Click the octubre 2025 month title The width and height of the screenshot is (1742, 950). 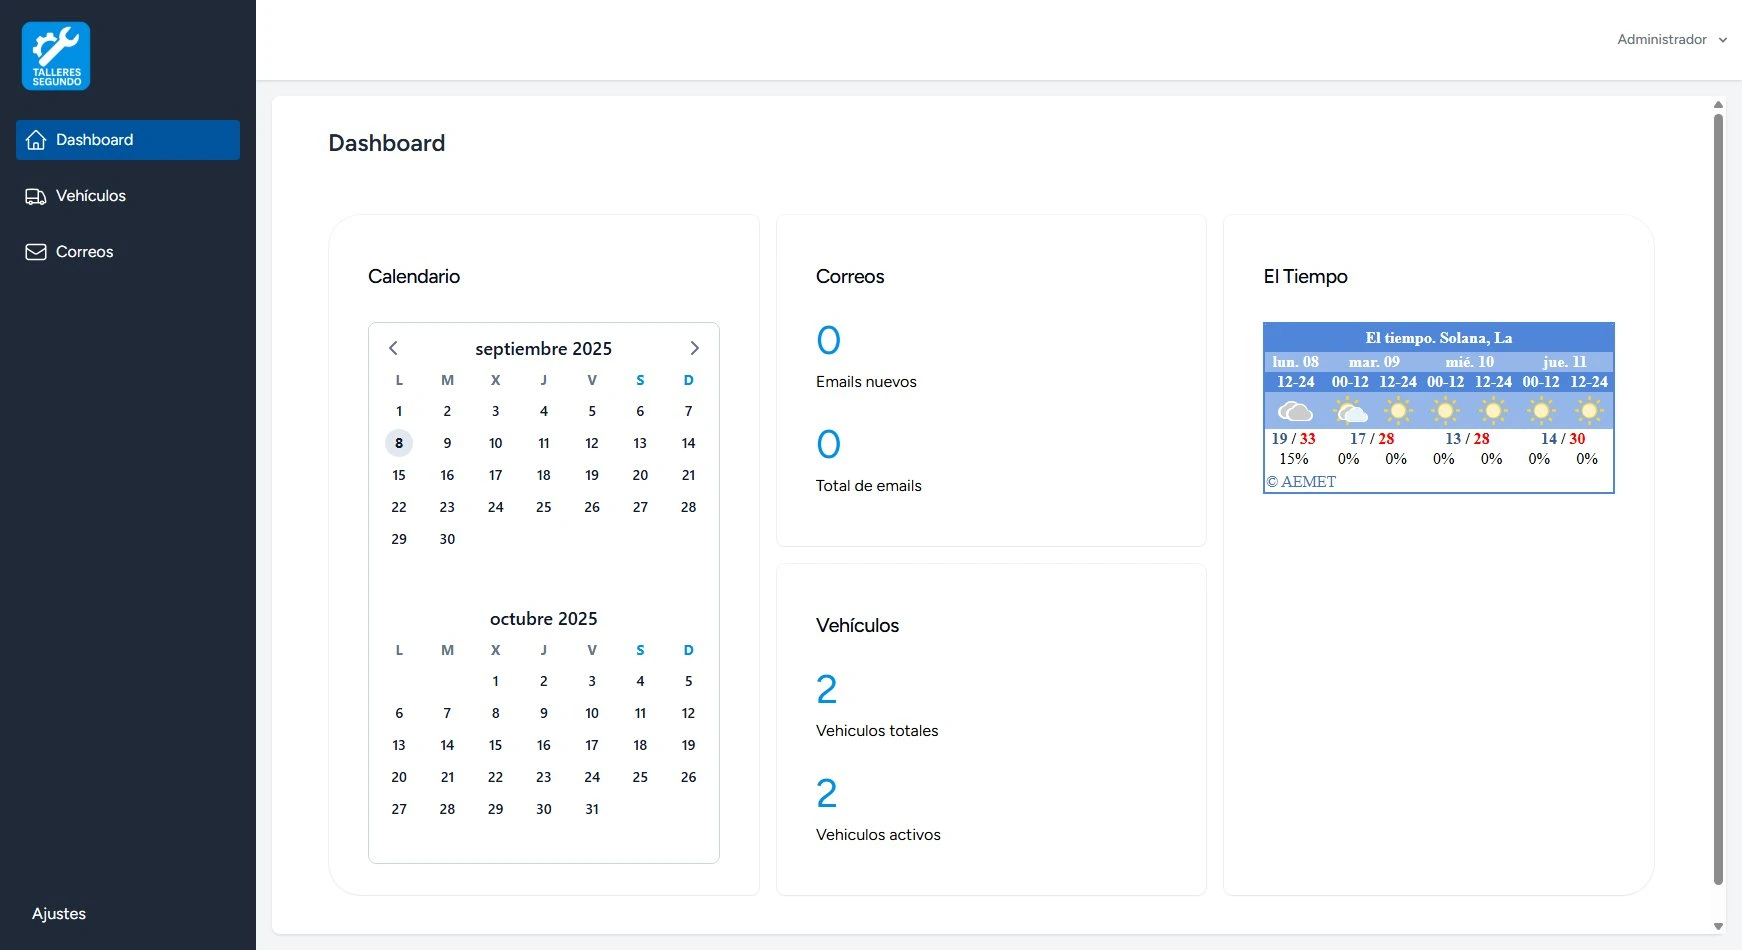point(544,619)
